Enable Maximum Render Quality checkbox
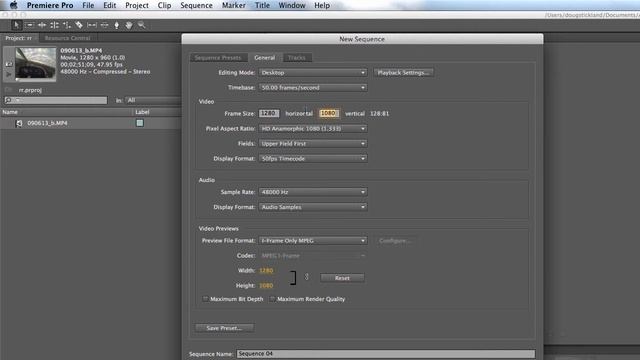Image resolution: width=640 pixels, height=360 pixels. coord(272,299)
